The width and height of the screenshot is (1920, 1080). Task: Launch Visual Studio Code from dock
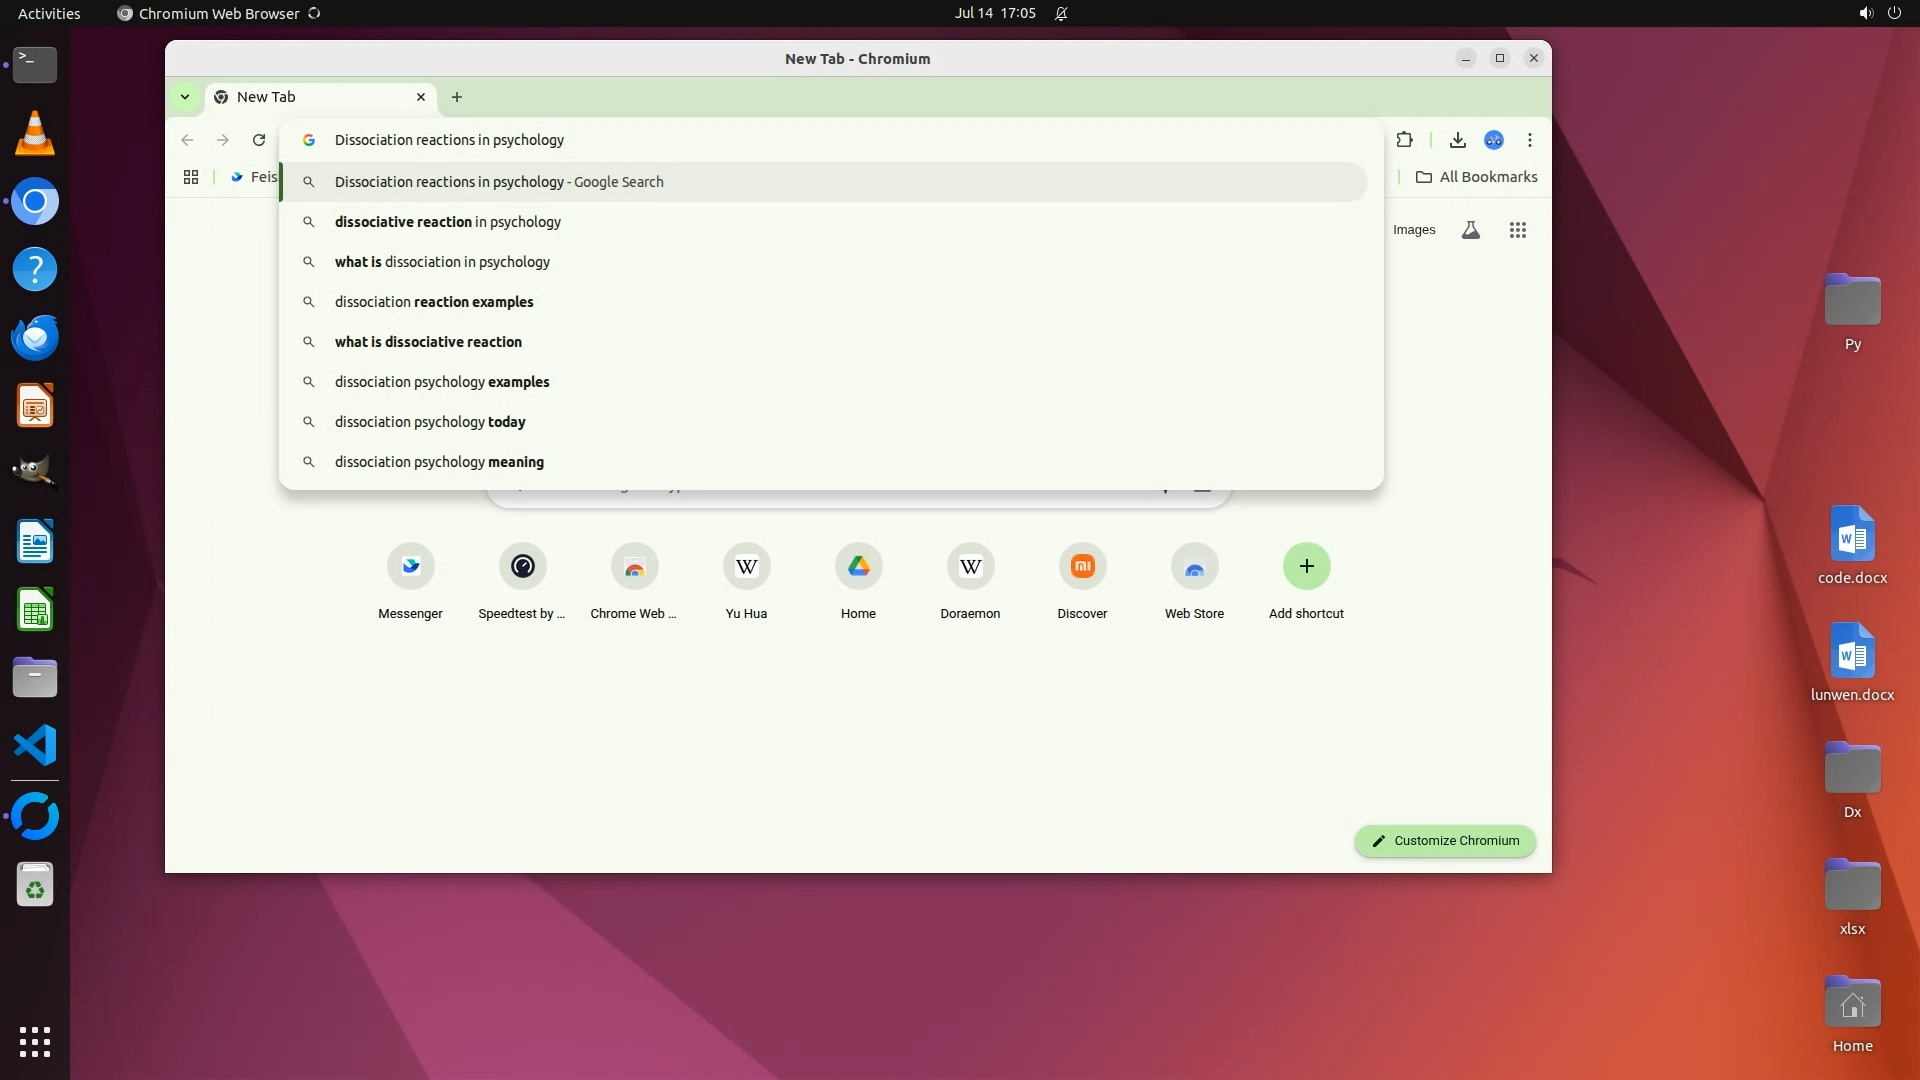click(35, 746)
